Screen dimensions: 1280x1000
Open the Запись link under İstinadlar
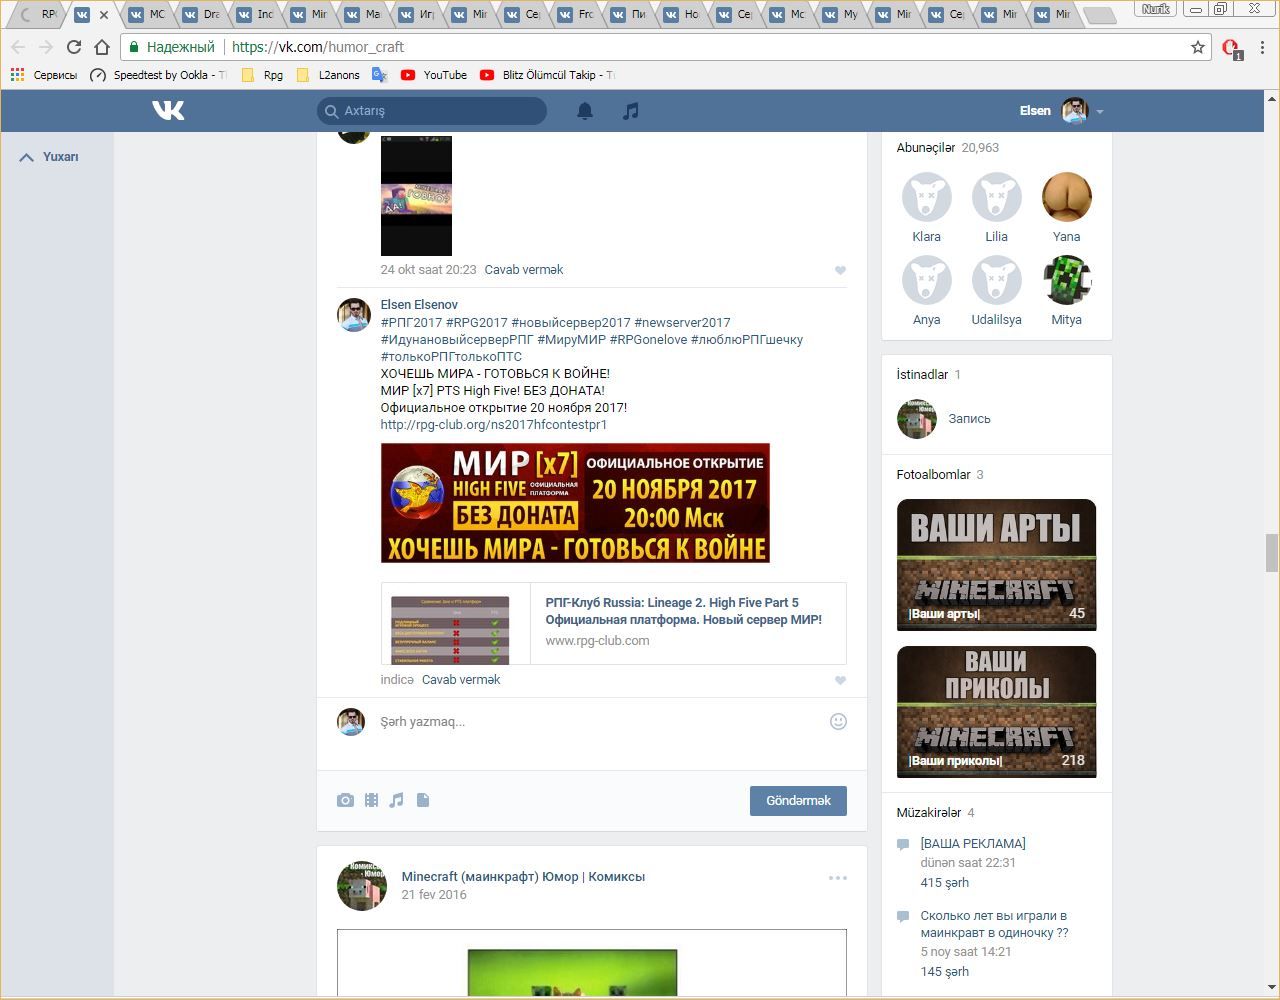click(x=969, y=419)
